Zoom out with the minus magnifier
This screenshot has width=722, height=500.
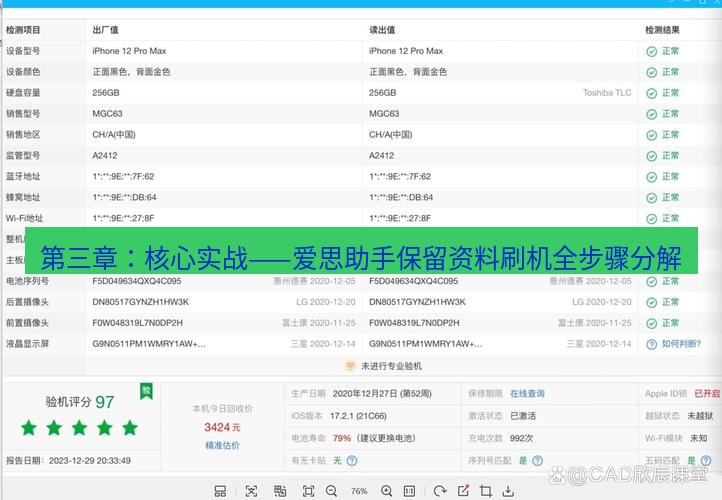click(x=331, y=491)
